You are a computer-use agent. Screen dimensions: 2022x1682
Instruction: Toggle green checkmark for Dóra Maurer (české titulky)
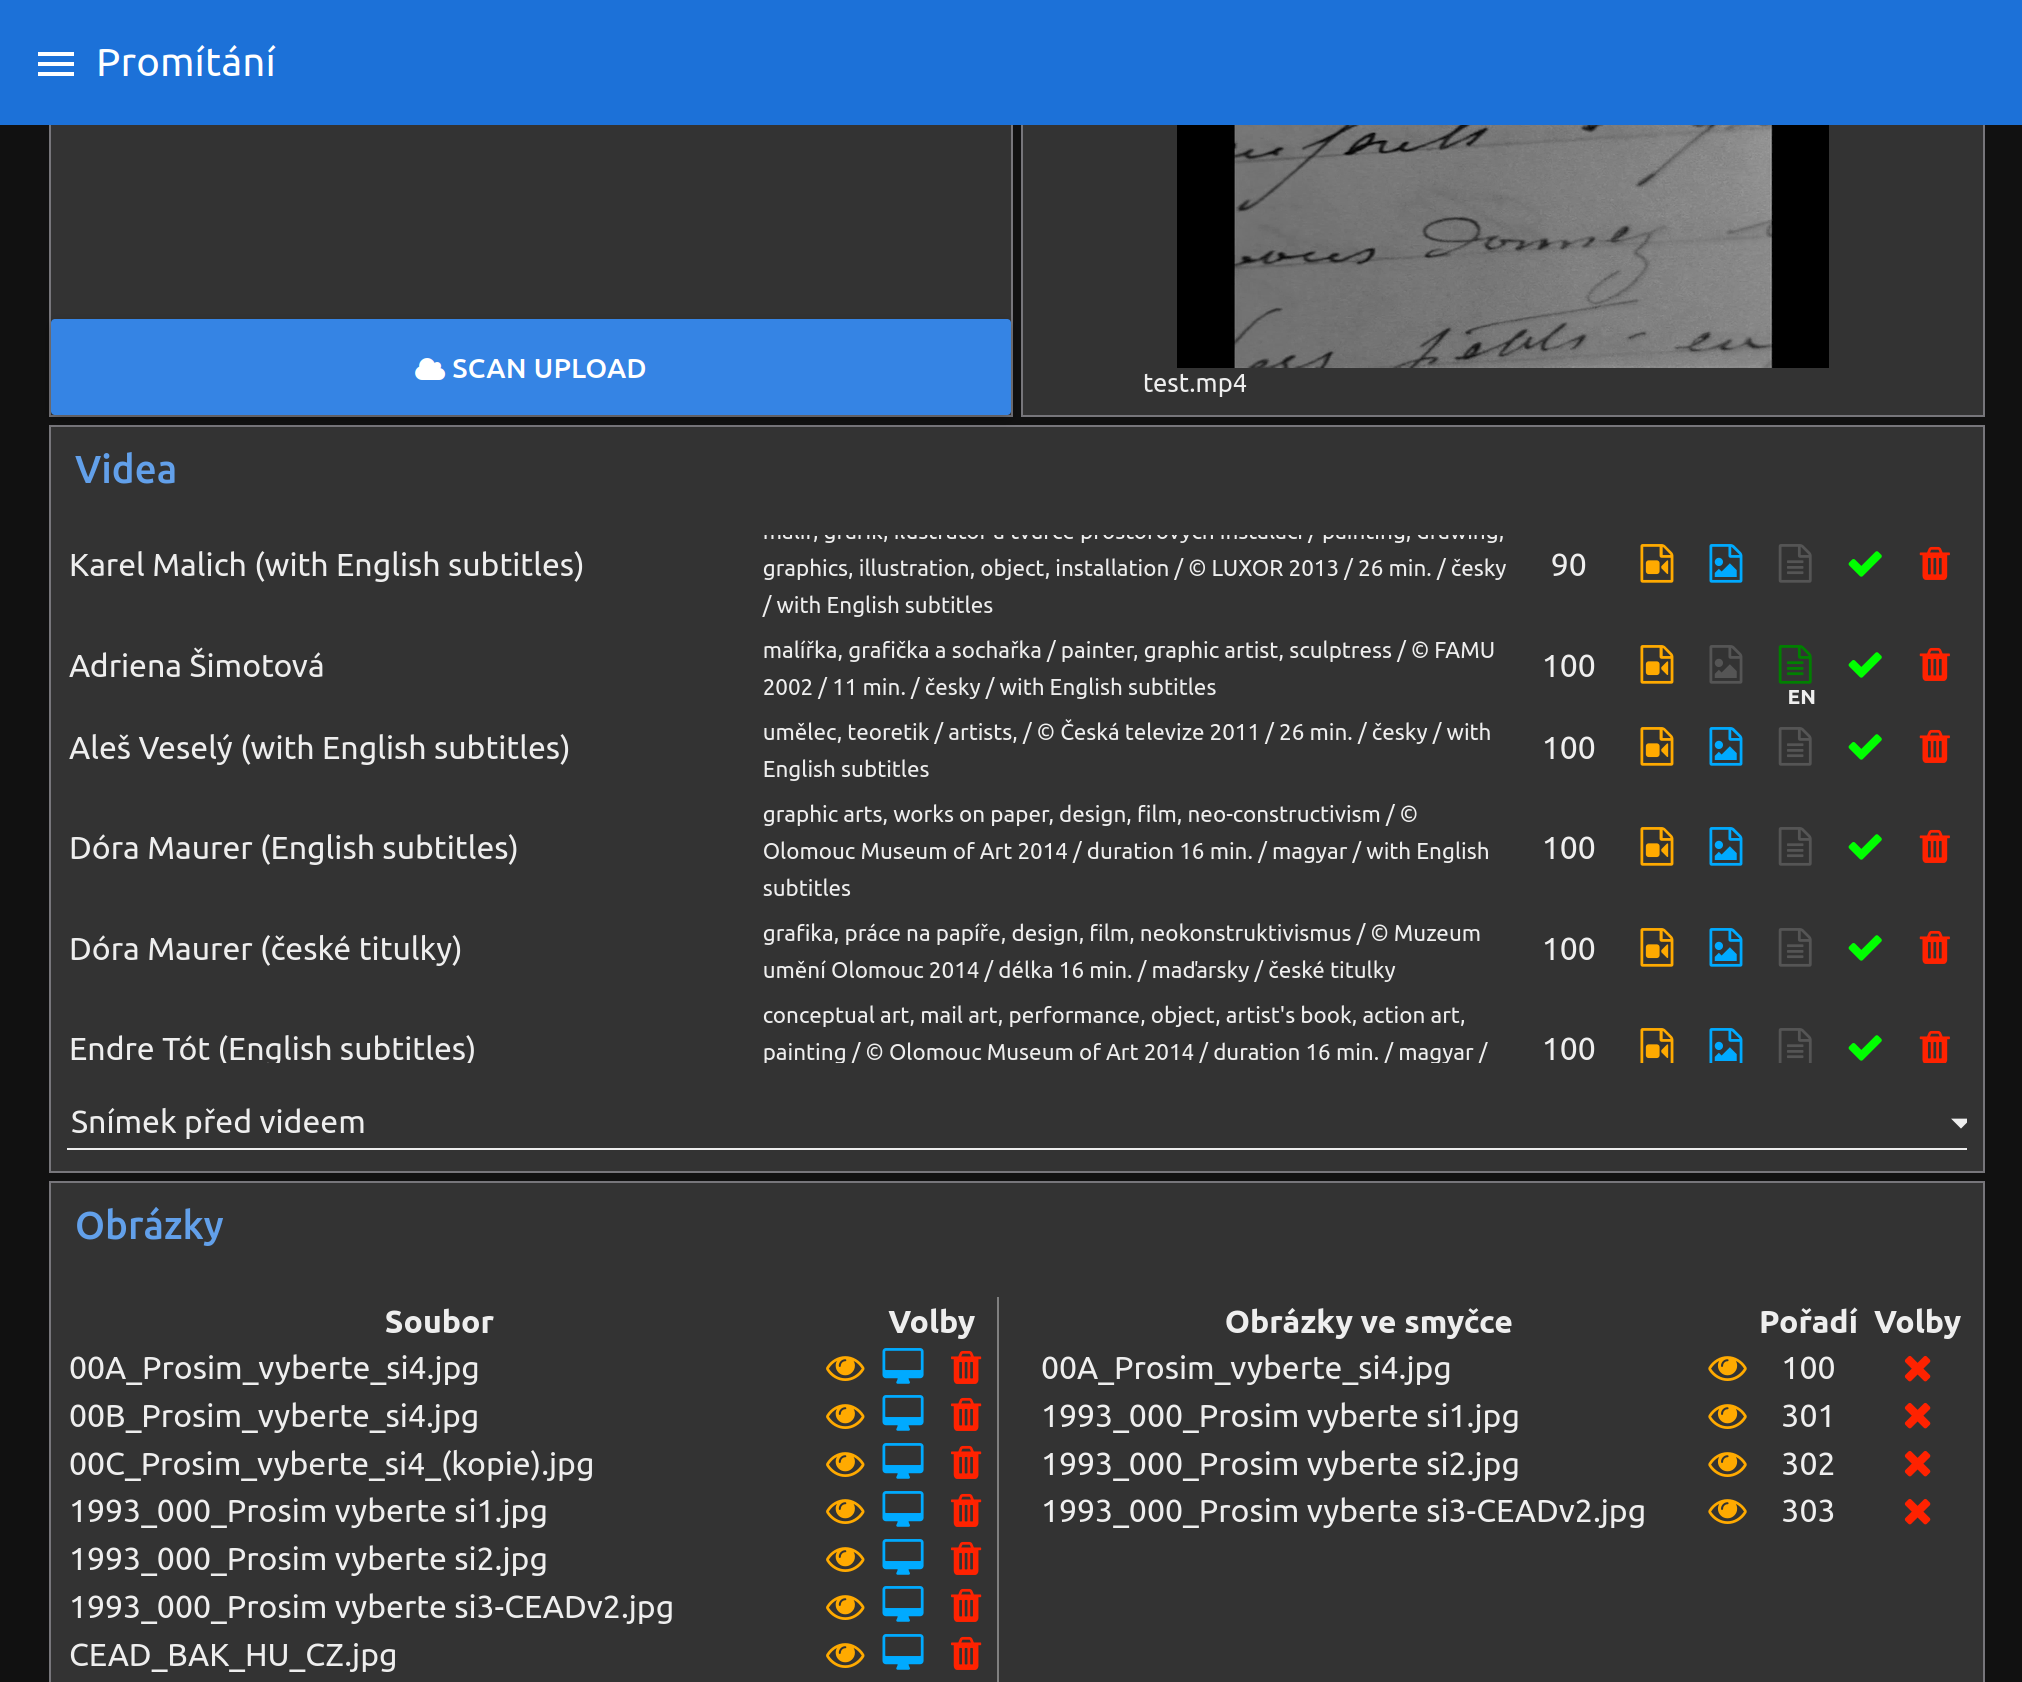point(1864,948)
